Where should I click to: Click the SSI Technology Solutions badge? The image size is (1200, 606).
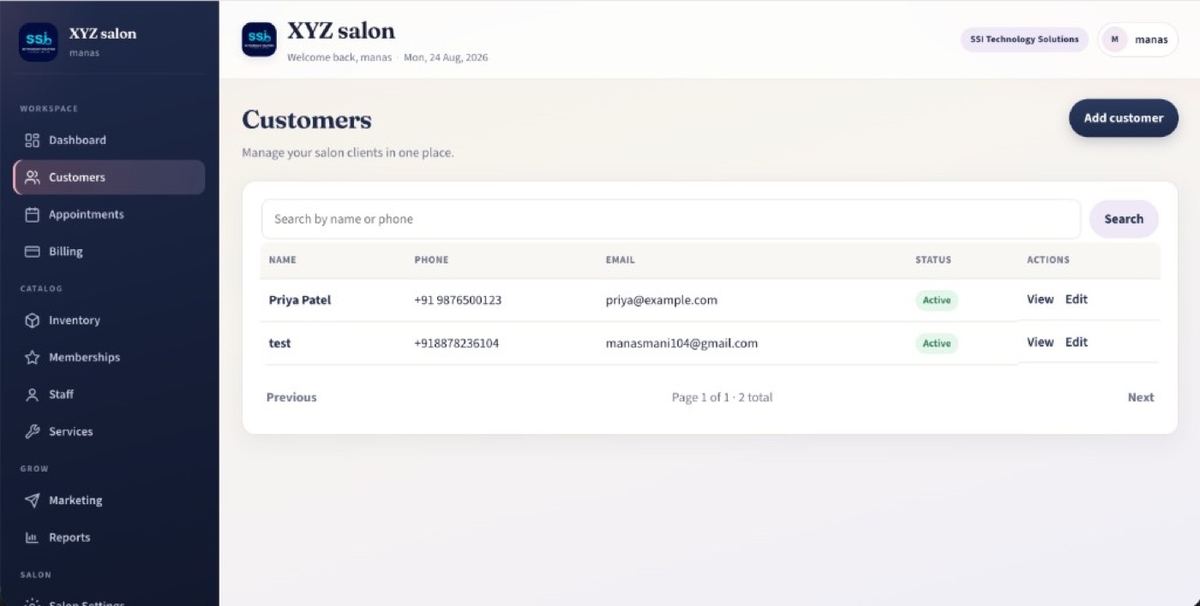click(x=1024, y=39)
